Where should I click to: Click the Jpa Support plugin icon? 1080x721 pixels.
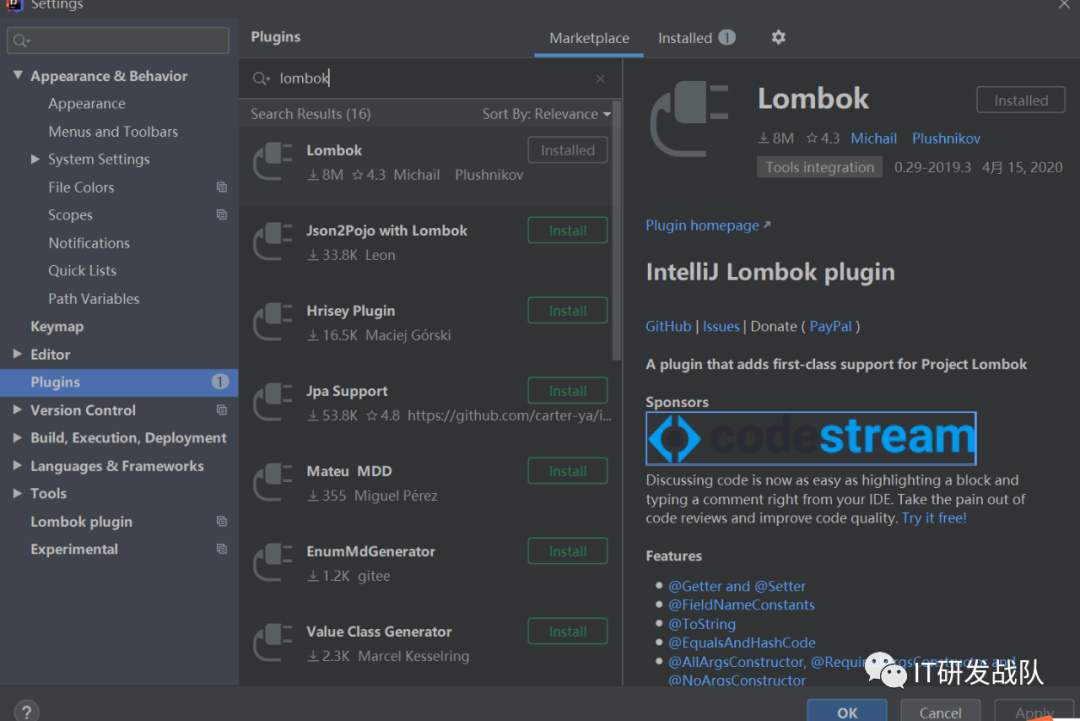pos(273,402)
